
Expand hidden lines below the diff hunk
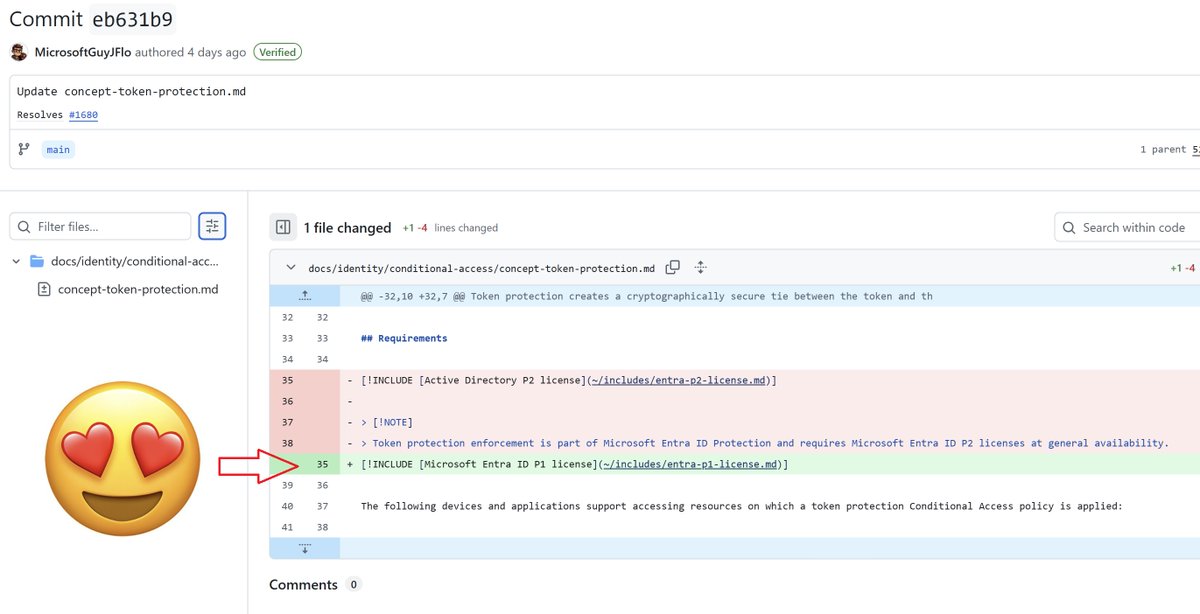pyautogui.click(x=305, y=548)
